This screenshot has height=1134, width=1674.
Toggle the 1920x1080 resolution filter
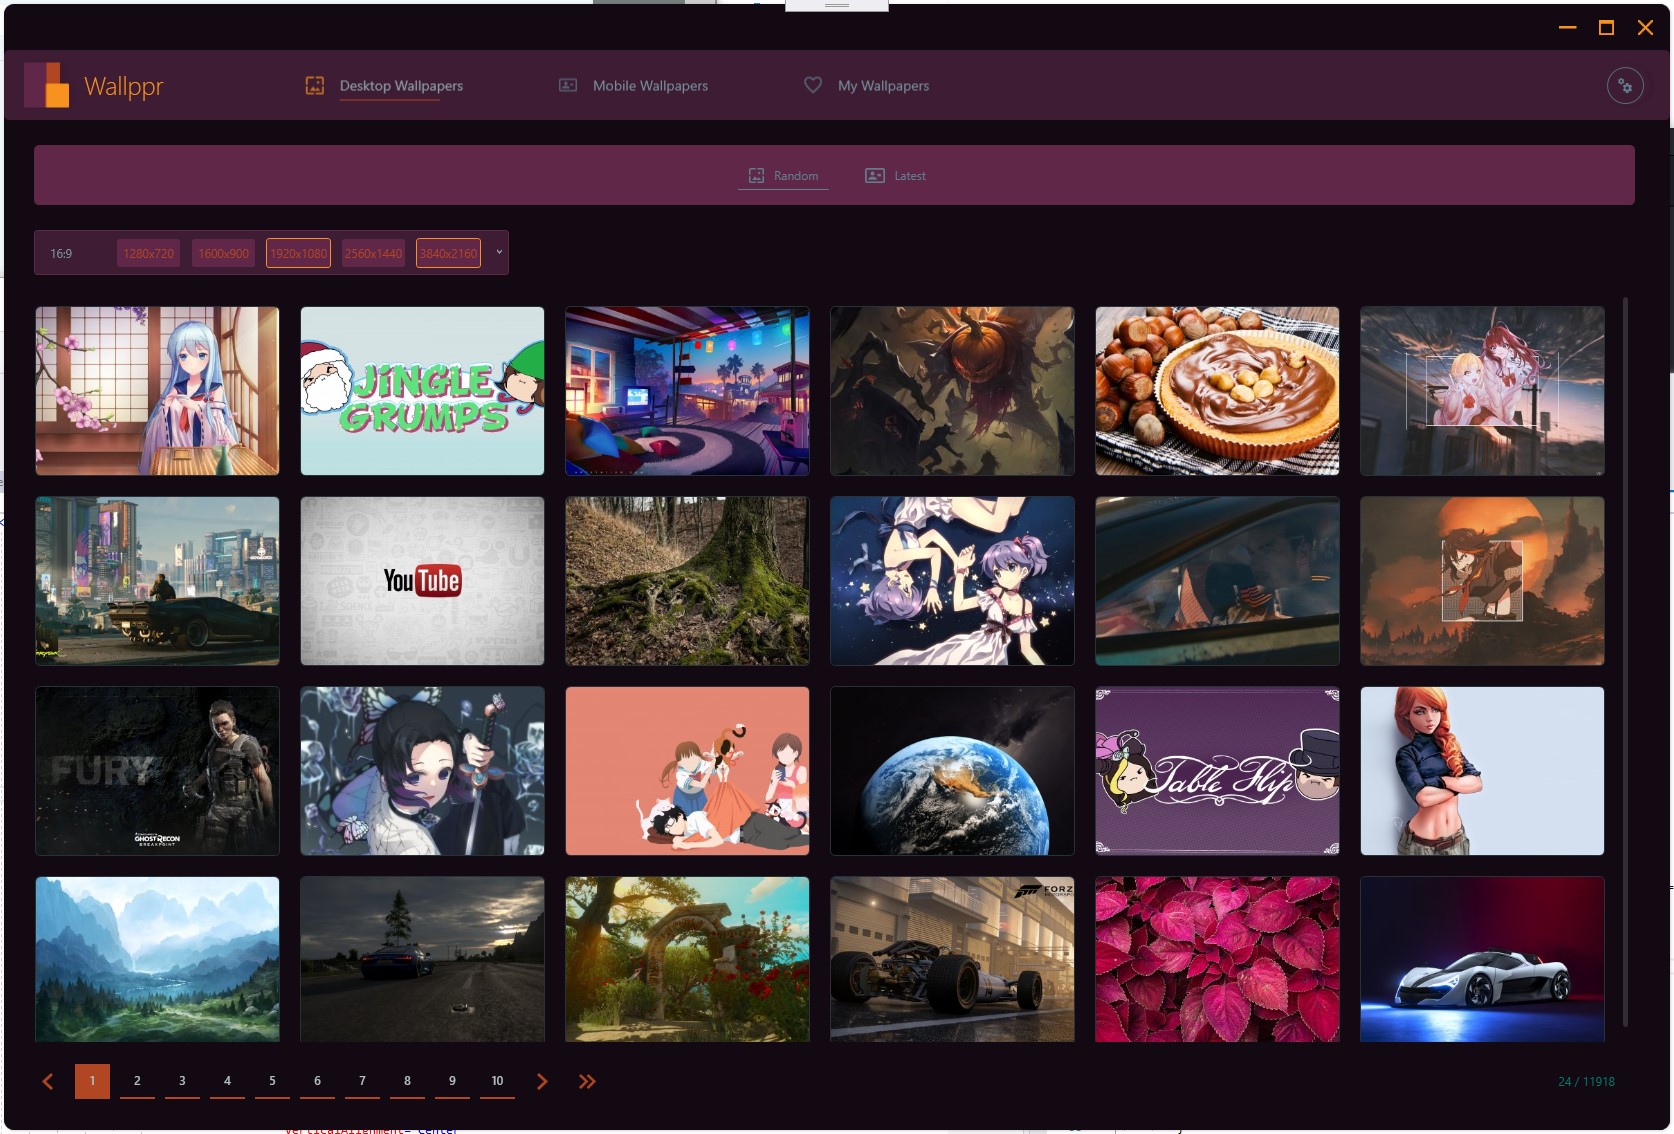click(298, 254)
